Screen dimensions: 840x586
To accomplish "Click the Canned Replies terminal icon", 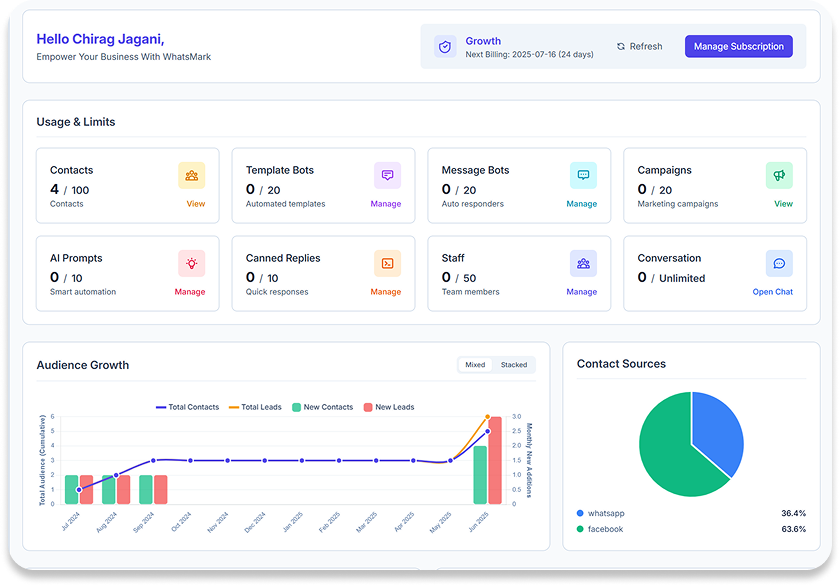I will click(387, 263).
